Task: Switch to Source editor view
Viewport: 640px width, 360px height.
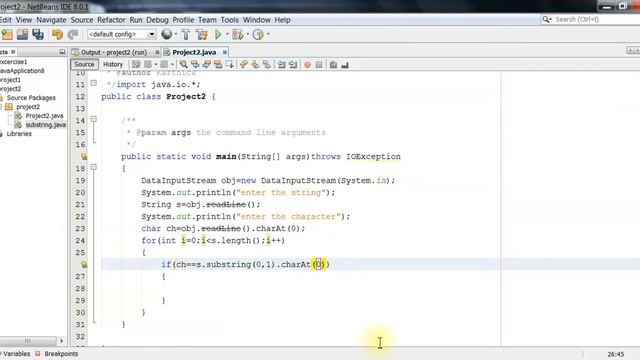Action: [x=84, y=64]
